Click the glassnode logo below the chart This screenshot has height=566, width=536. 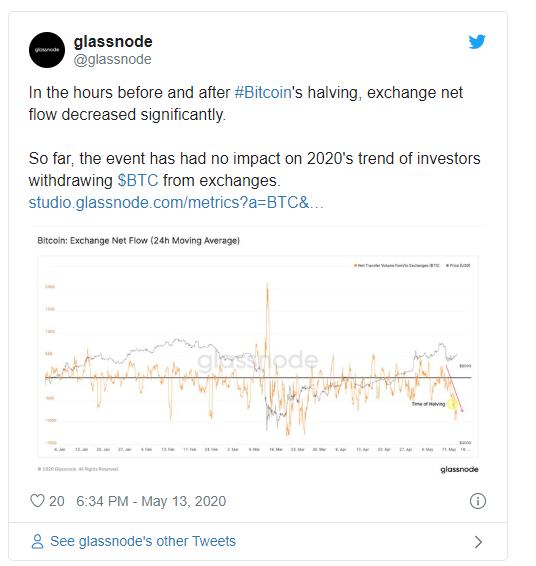459,469
